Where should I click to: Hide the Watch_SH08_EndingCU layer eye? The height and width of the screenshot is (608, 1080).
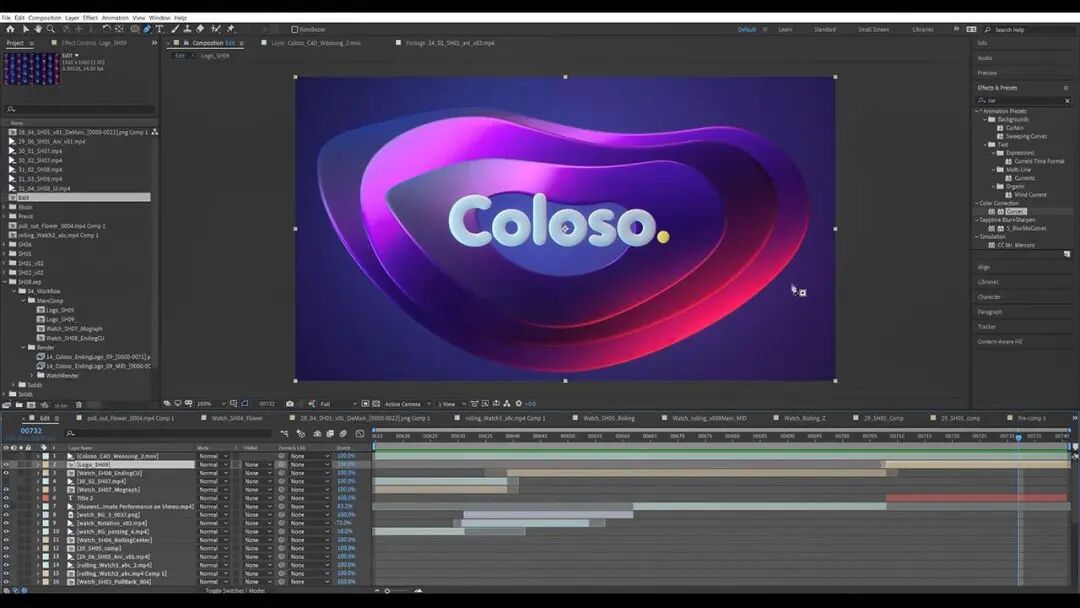click(x=6, y=473)
